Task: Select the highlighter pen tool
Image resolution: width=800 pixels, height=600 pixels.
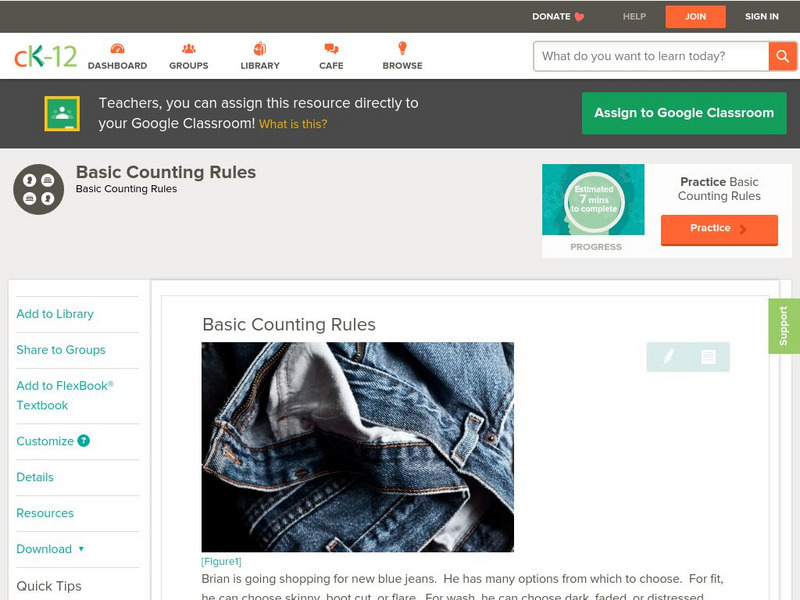Action: point(668,356)
